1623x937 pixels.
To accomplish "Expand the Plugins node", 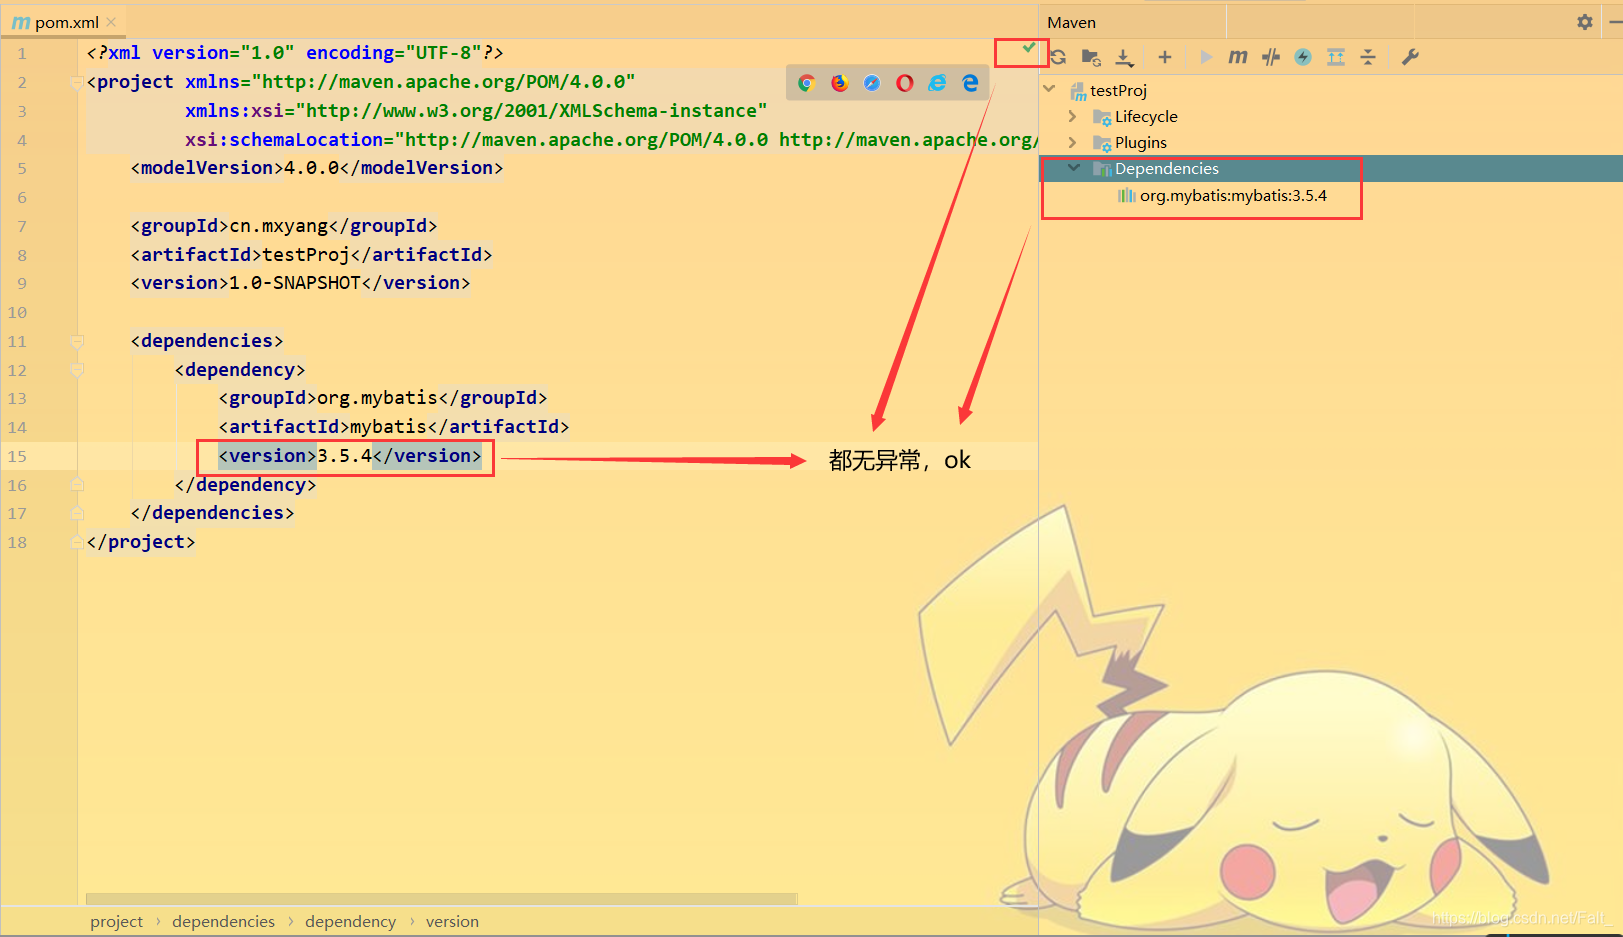I will 1073,142.
